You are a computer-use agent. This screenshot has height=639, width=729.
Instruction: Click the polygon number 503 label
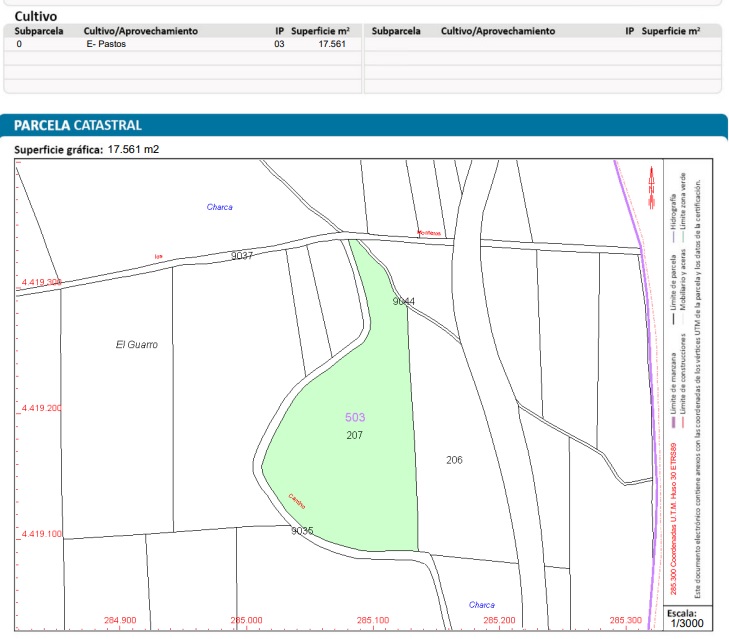(x=355, y=417)
